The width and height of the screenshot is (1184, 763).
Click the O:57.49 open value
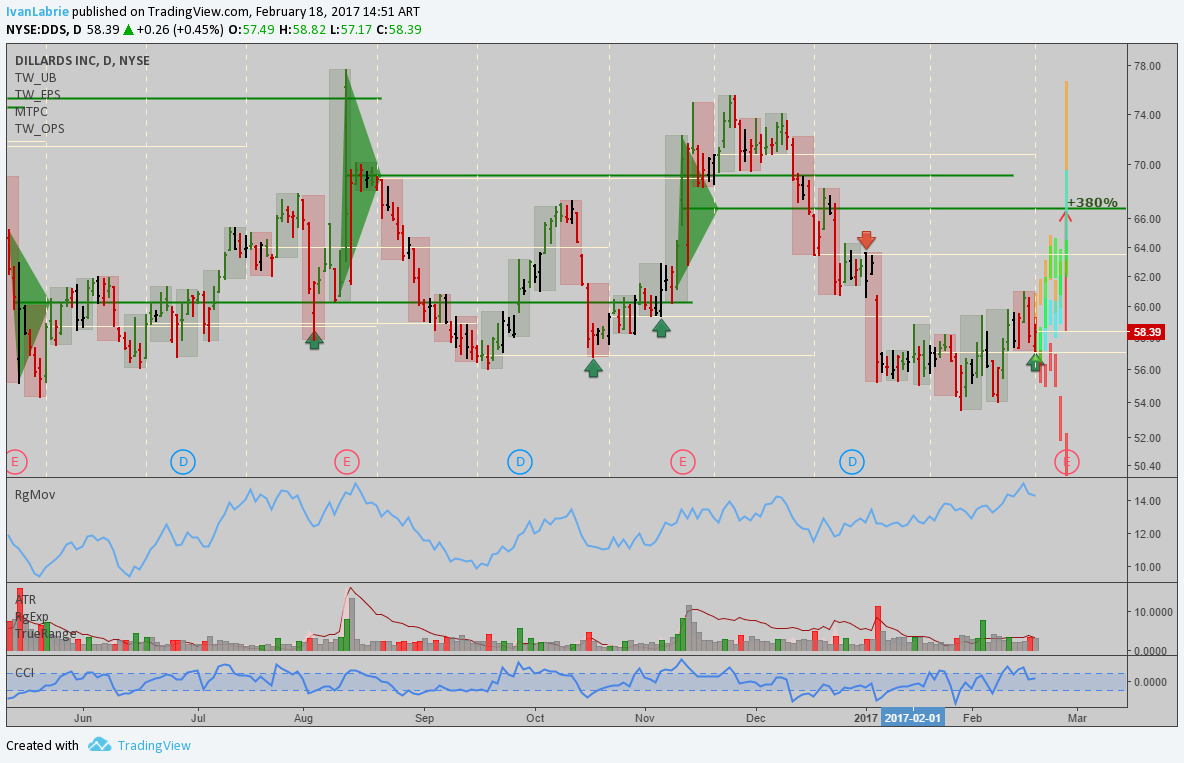251,30
